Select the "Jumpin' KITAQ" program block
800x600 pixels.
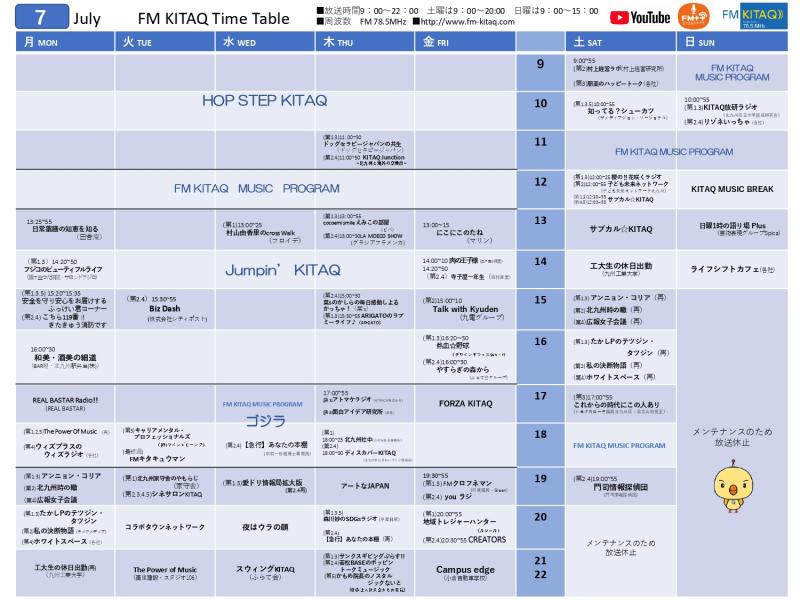click(283, 270)
